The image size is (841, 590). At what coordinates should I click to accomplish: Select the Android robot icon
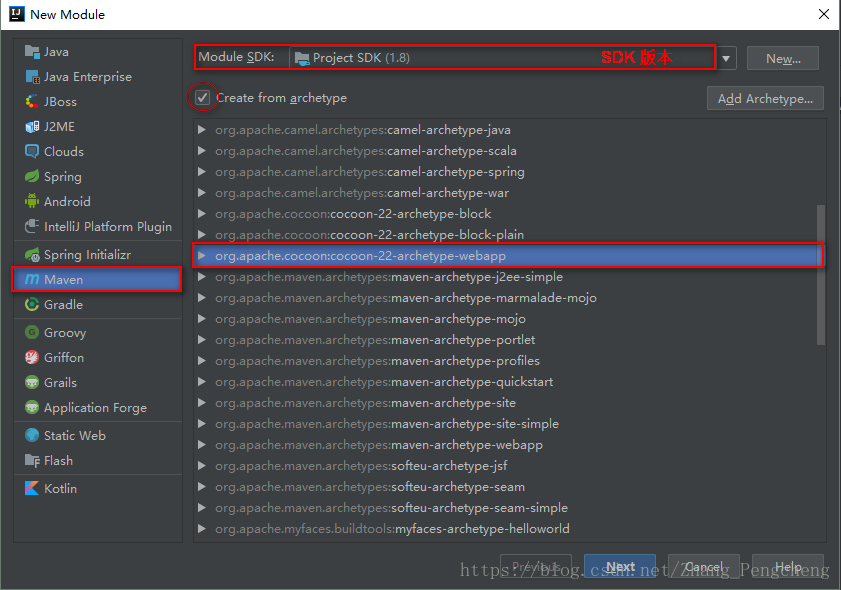pyautogui.click(x=32, y=201)
